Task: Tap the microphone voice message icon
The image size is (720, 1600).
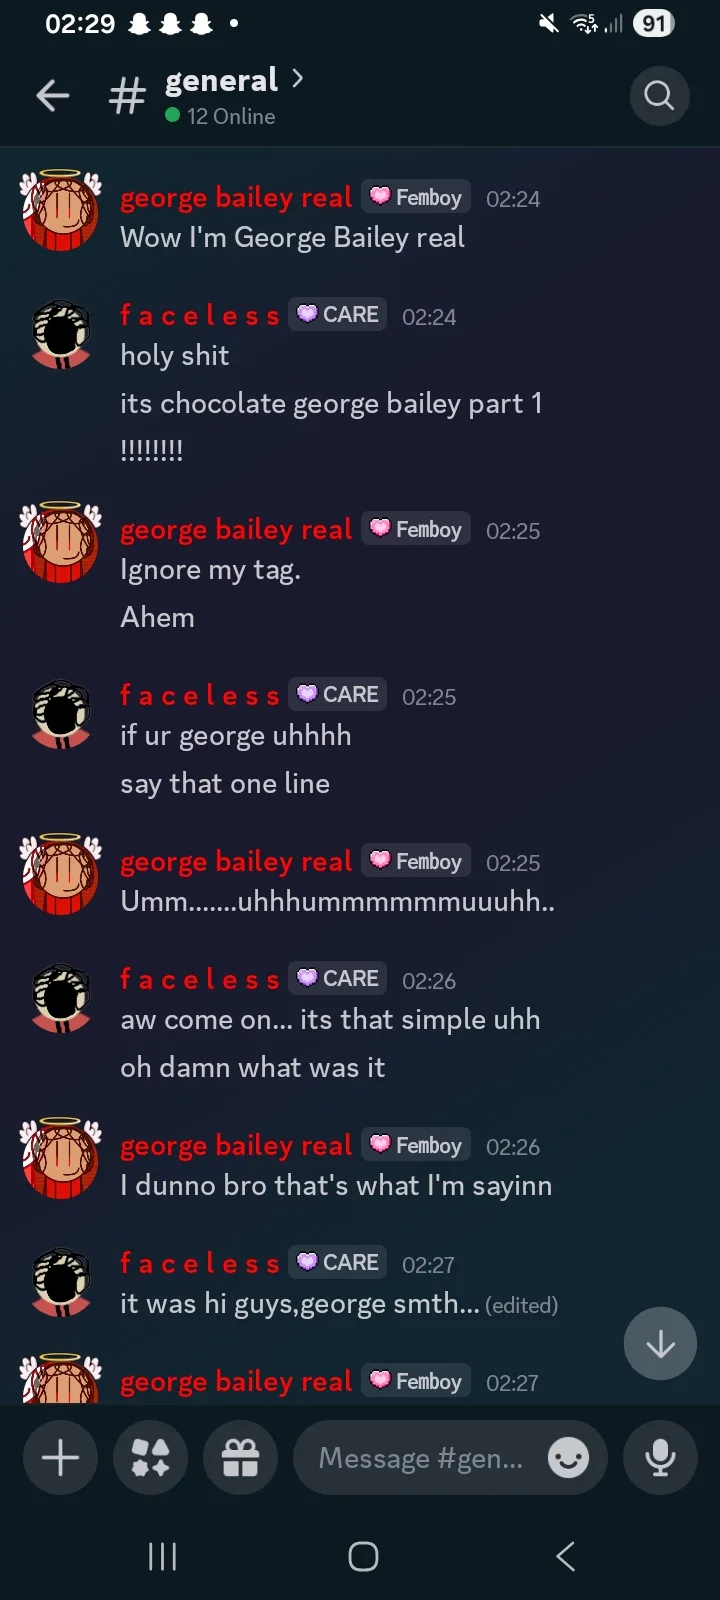Action: coord(660,1458)
